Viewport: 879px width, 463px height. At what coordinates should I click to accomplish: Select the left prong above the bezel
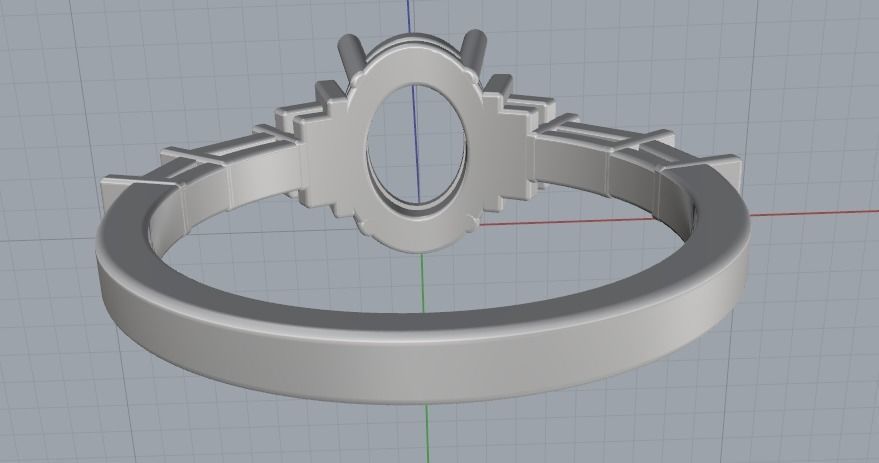tap(350, 58)
